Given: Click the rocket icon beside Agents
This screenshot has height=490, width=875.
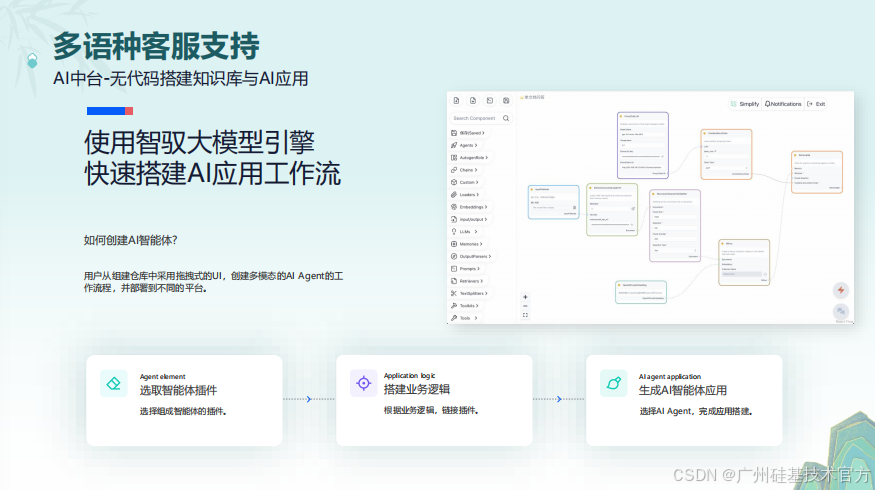Looking at the screenshot, I should click(454, 145).
